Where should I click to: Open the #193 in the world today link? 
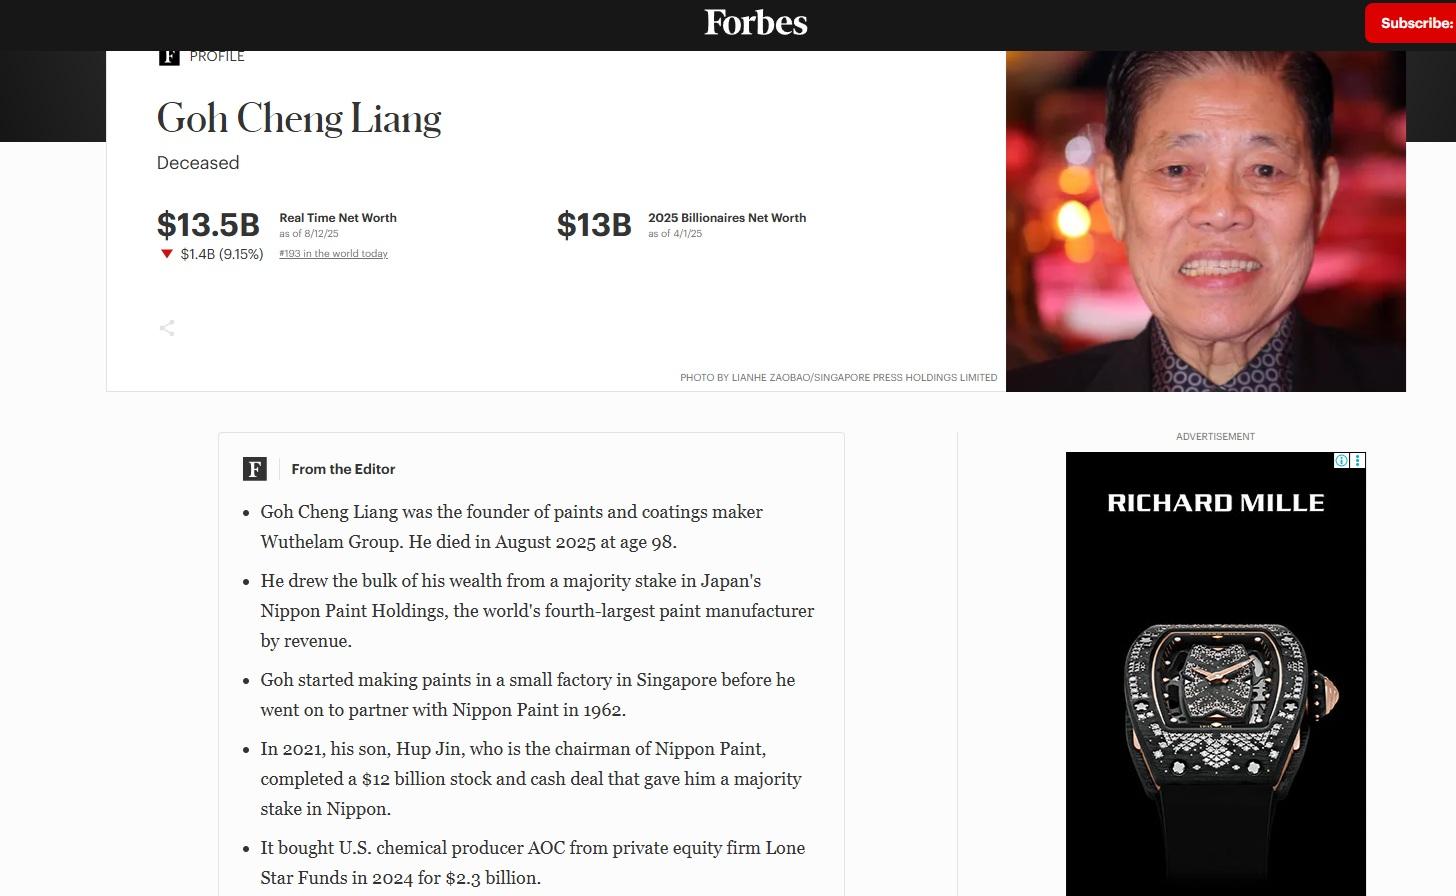333,254
